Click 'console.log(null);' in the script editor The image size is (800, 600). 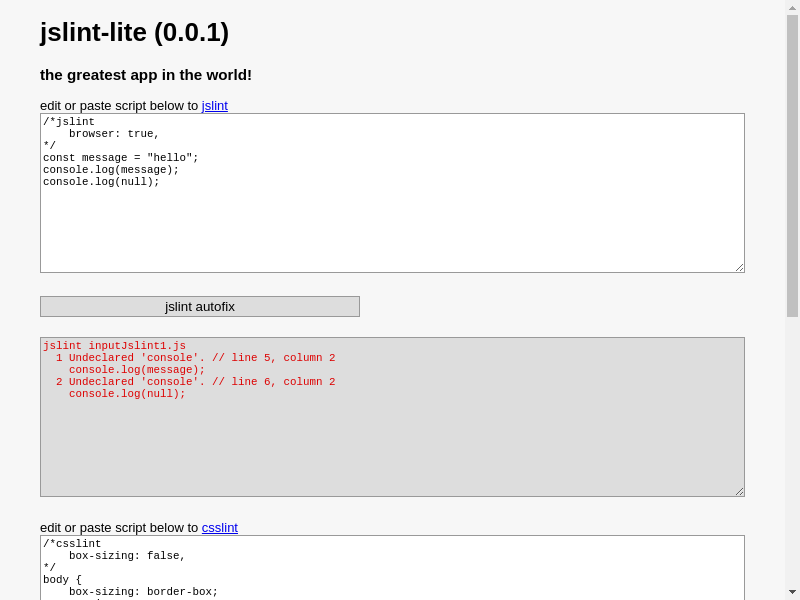pyautogui.click(x=101, y=182)
